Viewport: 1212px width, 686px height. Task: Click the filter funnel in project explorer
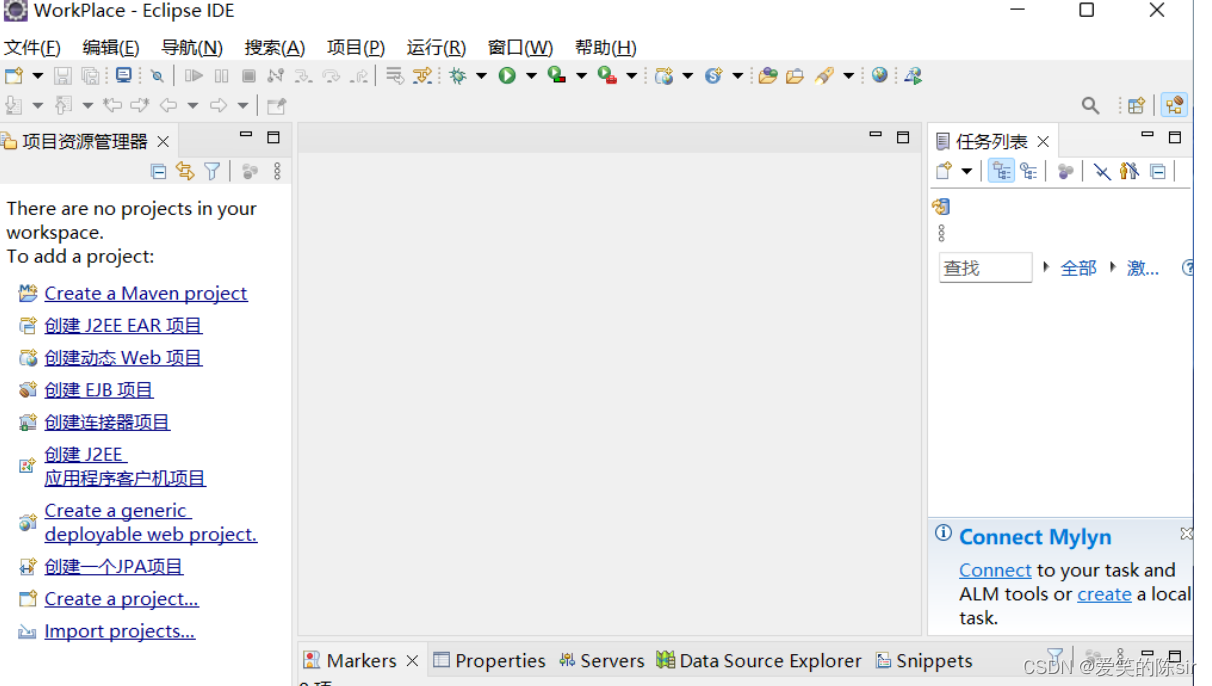[x=212, y=171]
